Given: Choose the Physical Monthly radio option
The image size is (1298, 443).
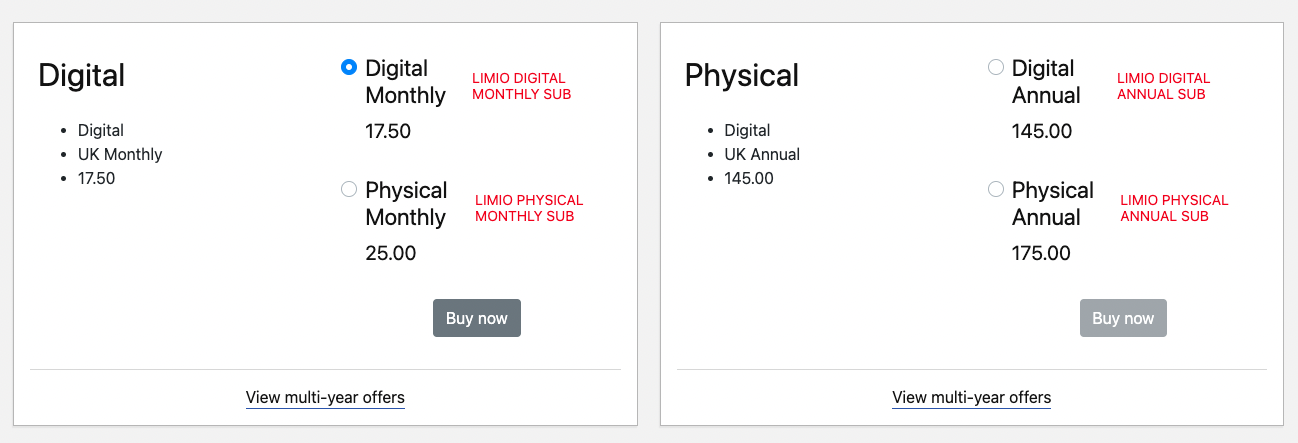Looking at the screenshot, I should pos(349,189).
